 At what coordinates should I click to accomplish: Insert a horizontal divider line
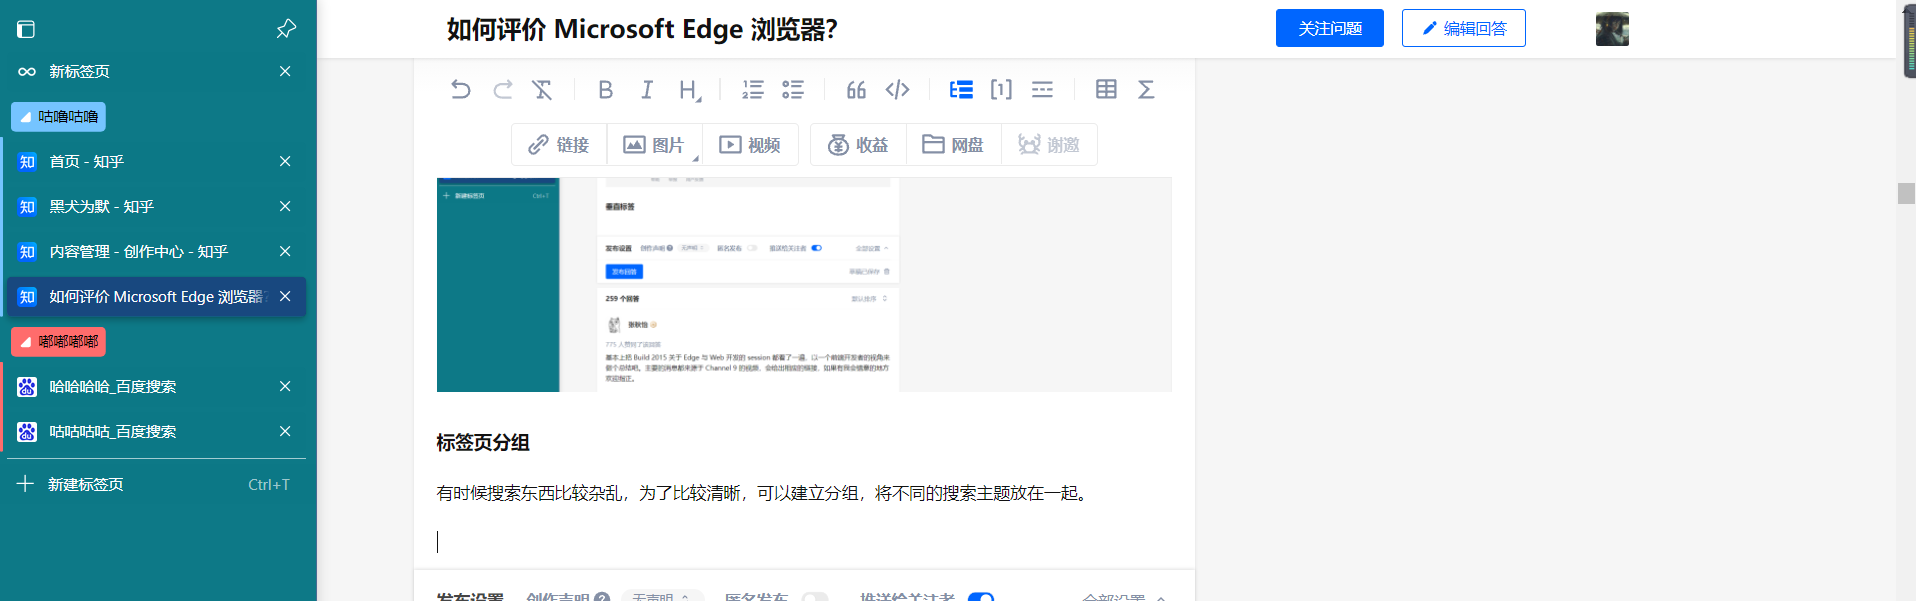coord(1042,90)
